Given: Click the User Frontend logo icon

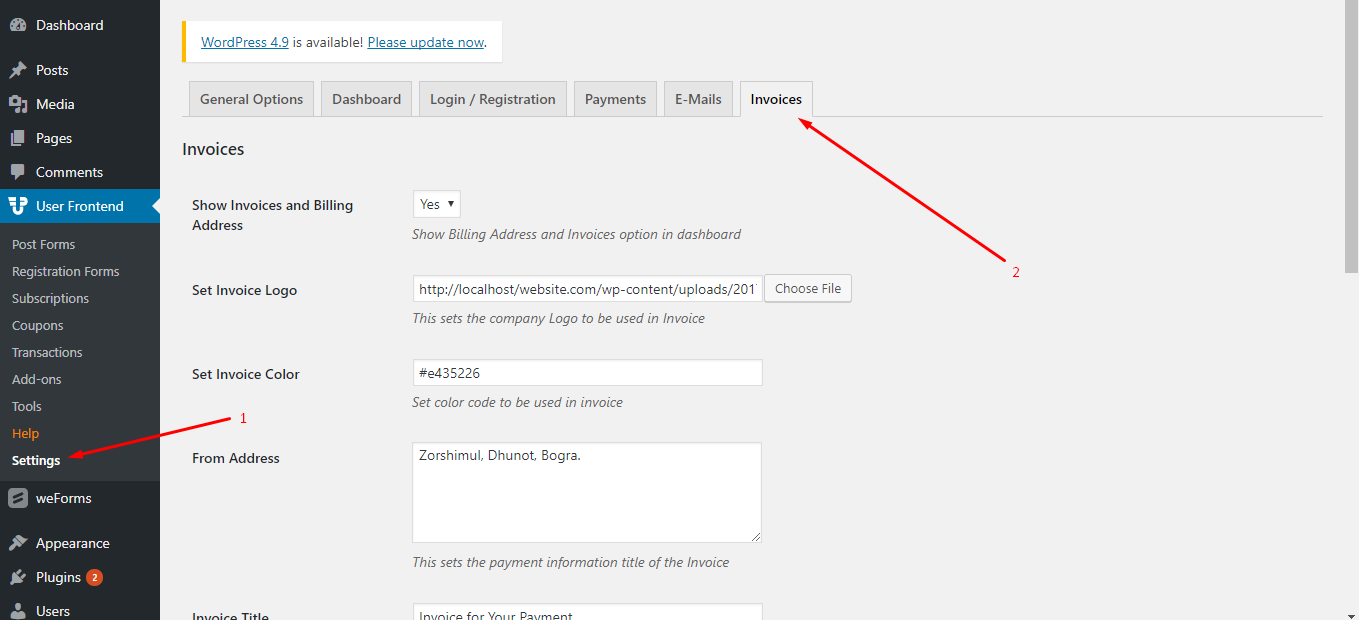Looking at the screenshot, I should [x=18, y=206].
